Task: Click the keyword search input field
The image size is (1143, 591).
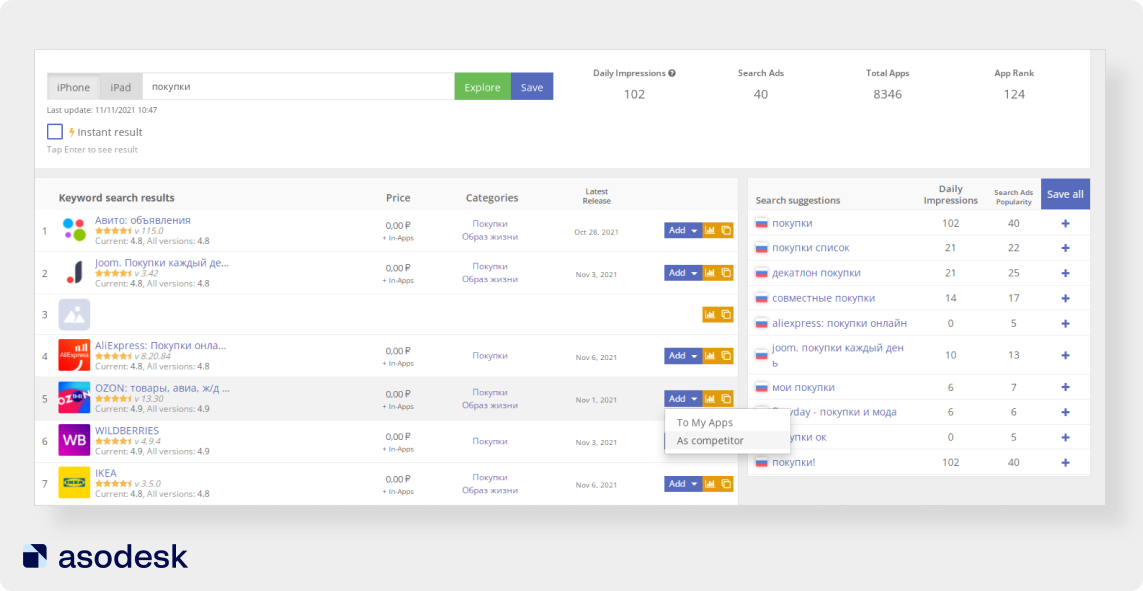Action: click(x=298, y=87)
